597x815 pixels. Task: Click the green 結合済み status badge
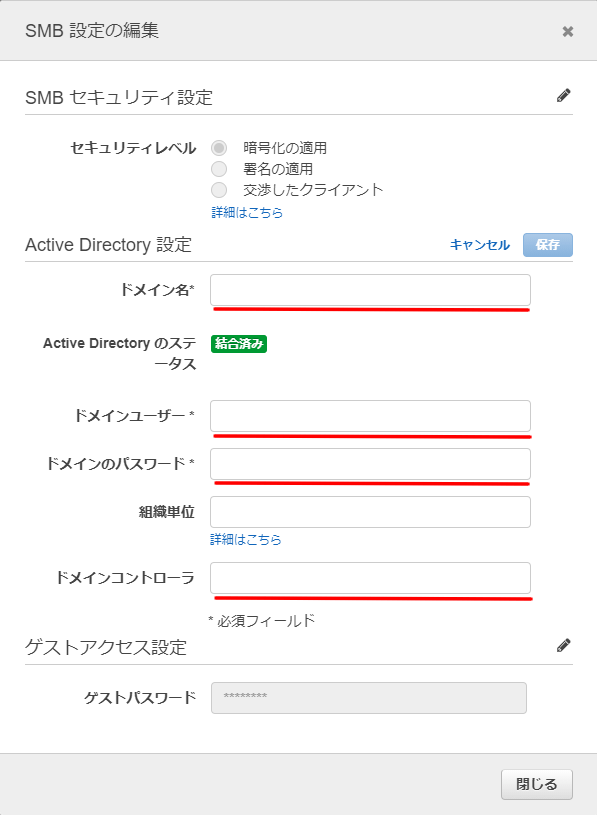[x=239, y=344]
